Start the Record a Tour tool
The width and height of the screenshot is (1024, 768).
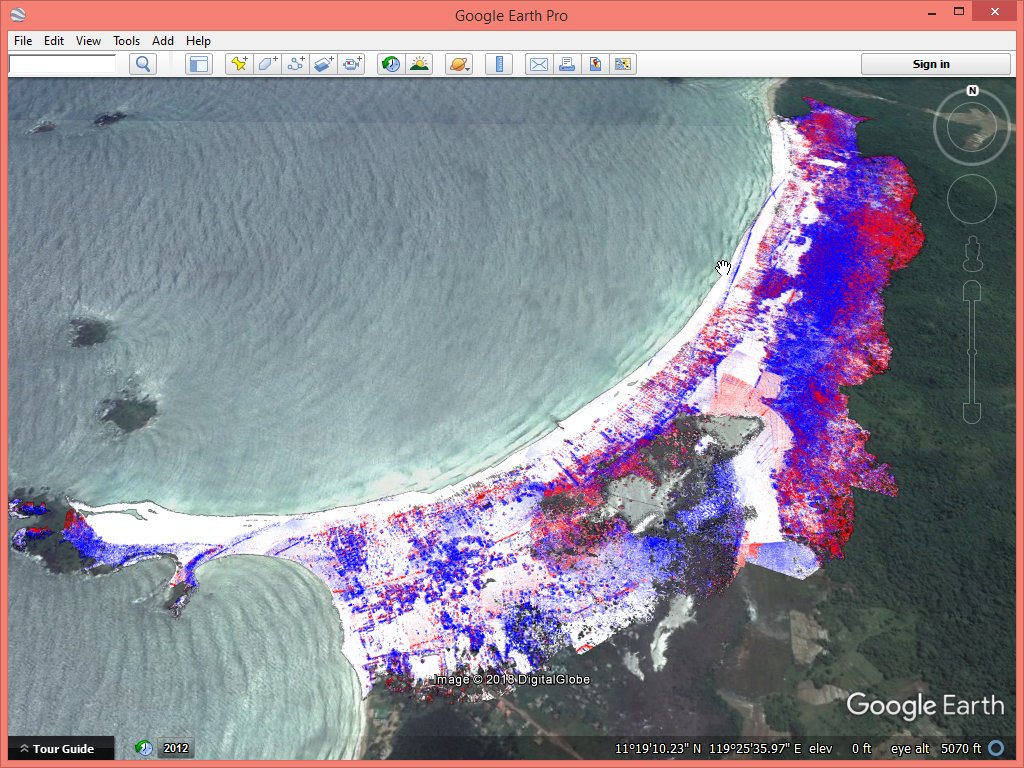351,64
